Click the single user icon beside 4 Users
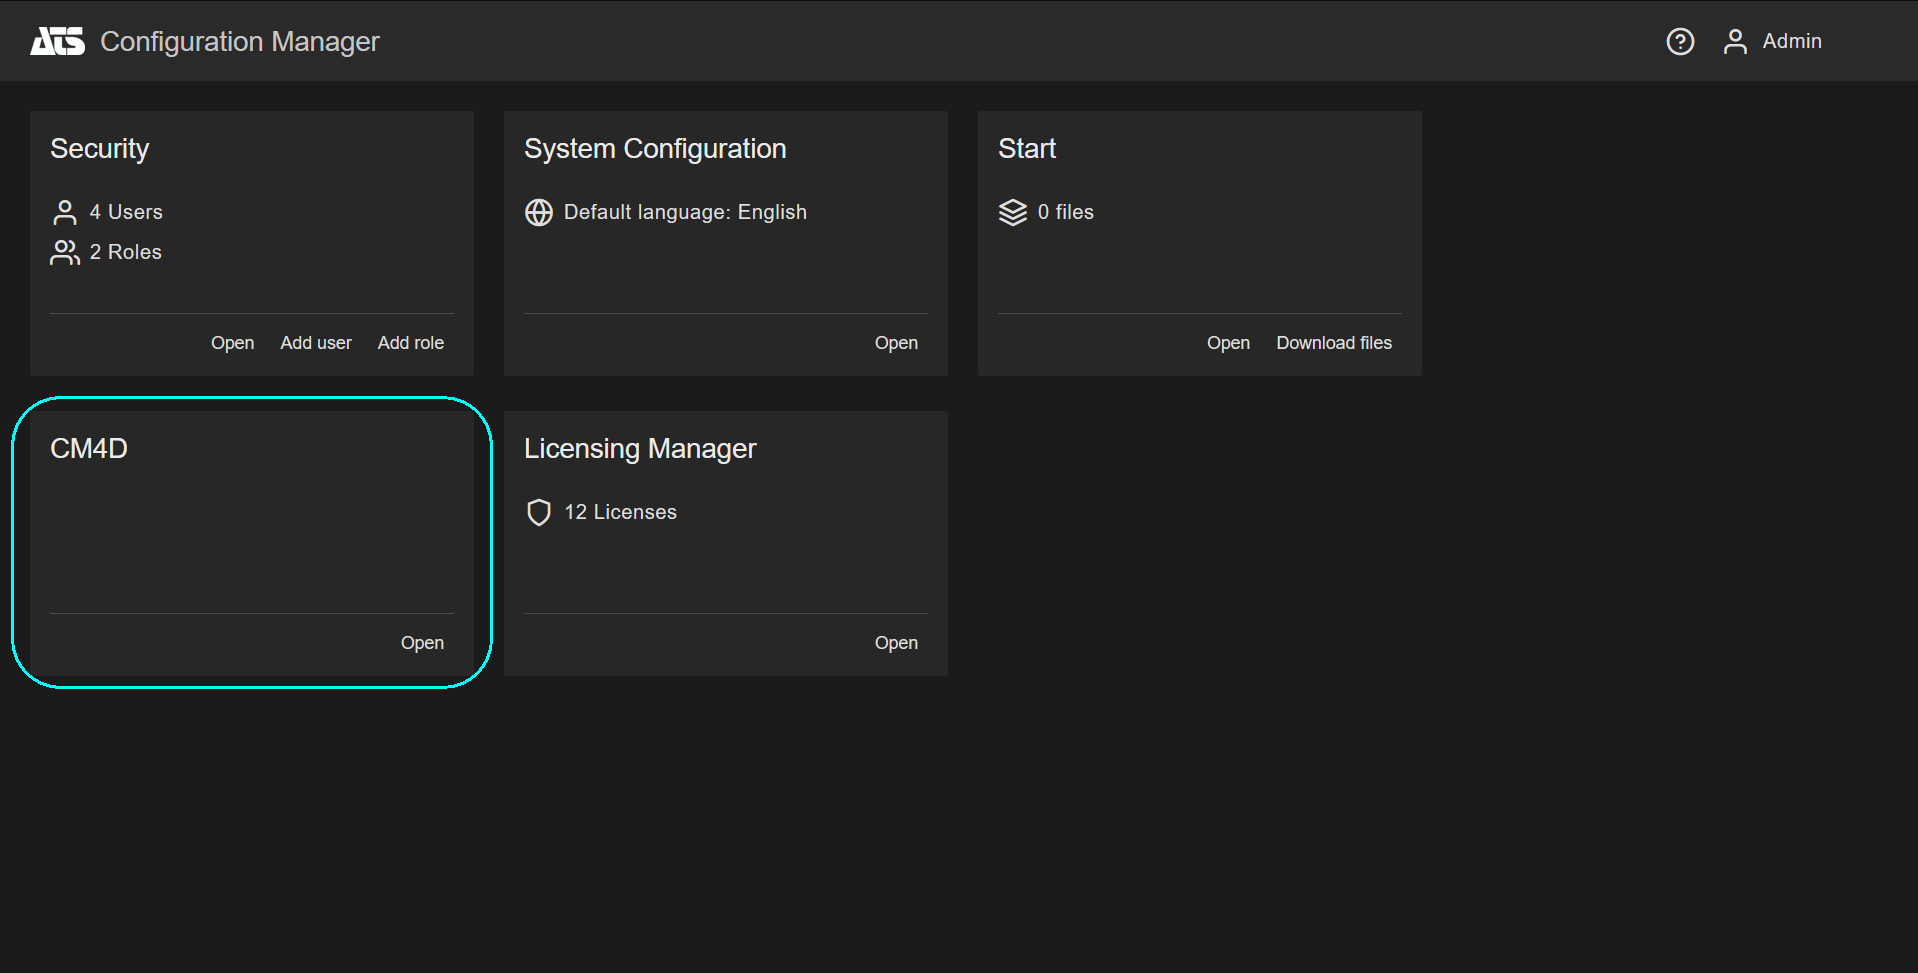Image resolution: width=1918 pixels, height=973 pixels. [x=65, y=212]
